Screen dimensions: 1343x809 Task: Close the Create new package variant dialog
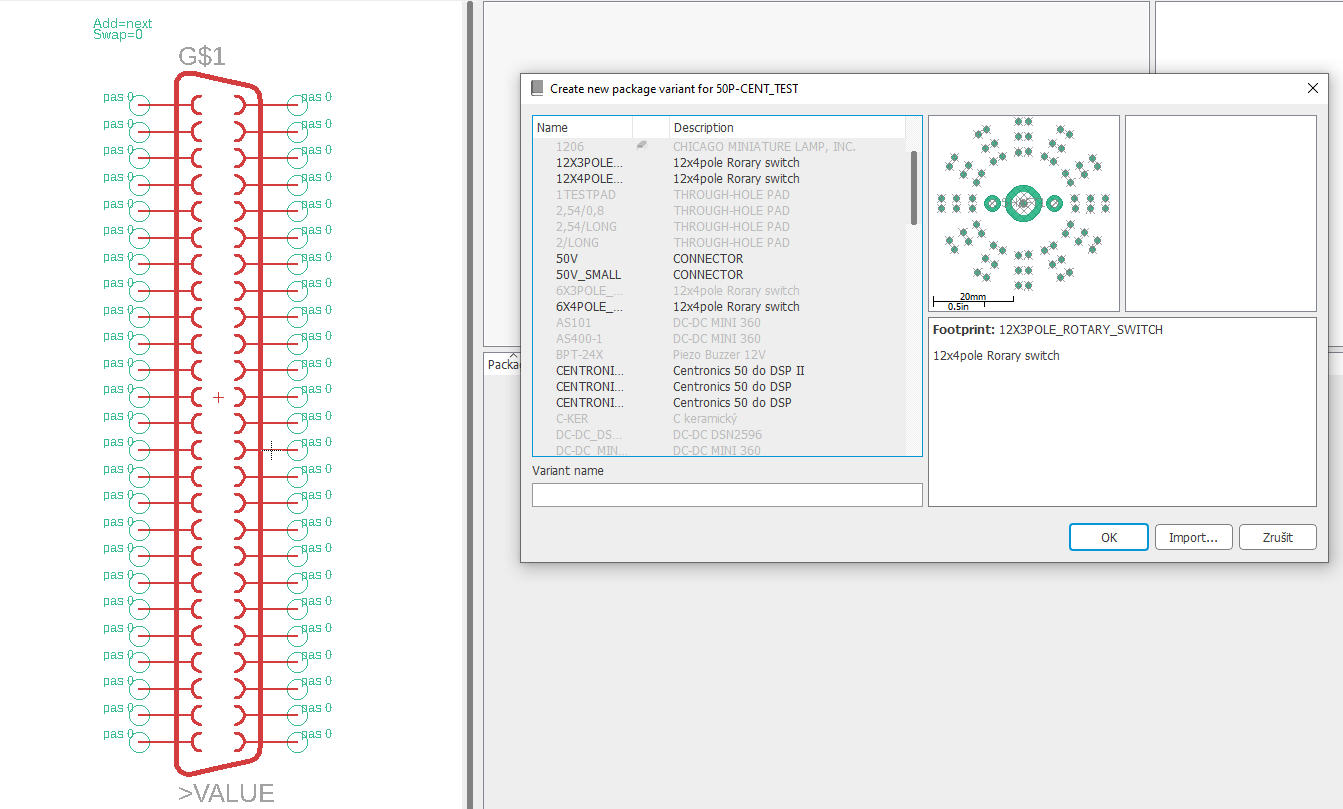coord(1313,88)
